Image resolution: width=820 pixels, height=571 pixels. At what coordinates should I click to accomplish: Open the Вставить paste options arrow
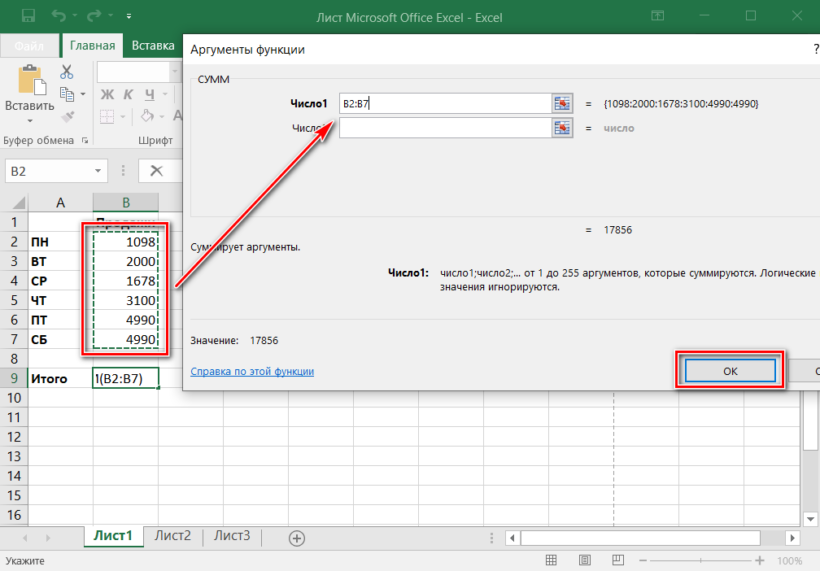[x=29, y=121]
